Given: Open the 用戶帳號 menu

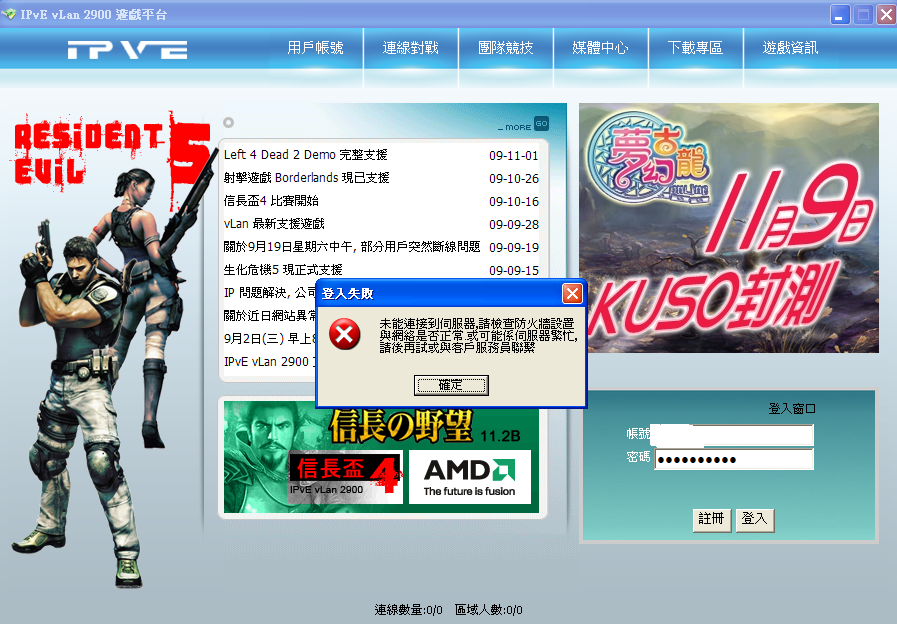Looking at the screenshot, I should [x=316, y=49].
